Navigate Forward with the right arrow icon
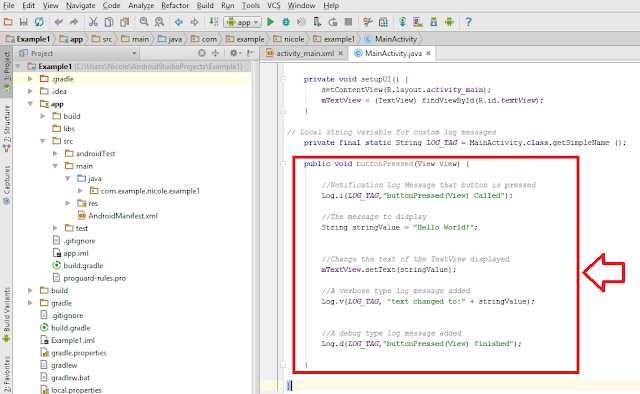The width and height of the screenshot is (640, 394). pos(194,22)
